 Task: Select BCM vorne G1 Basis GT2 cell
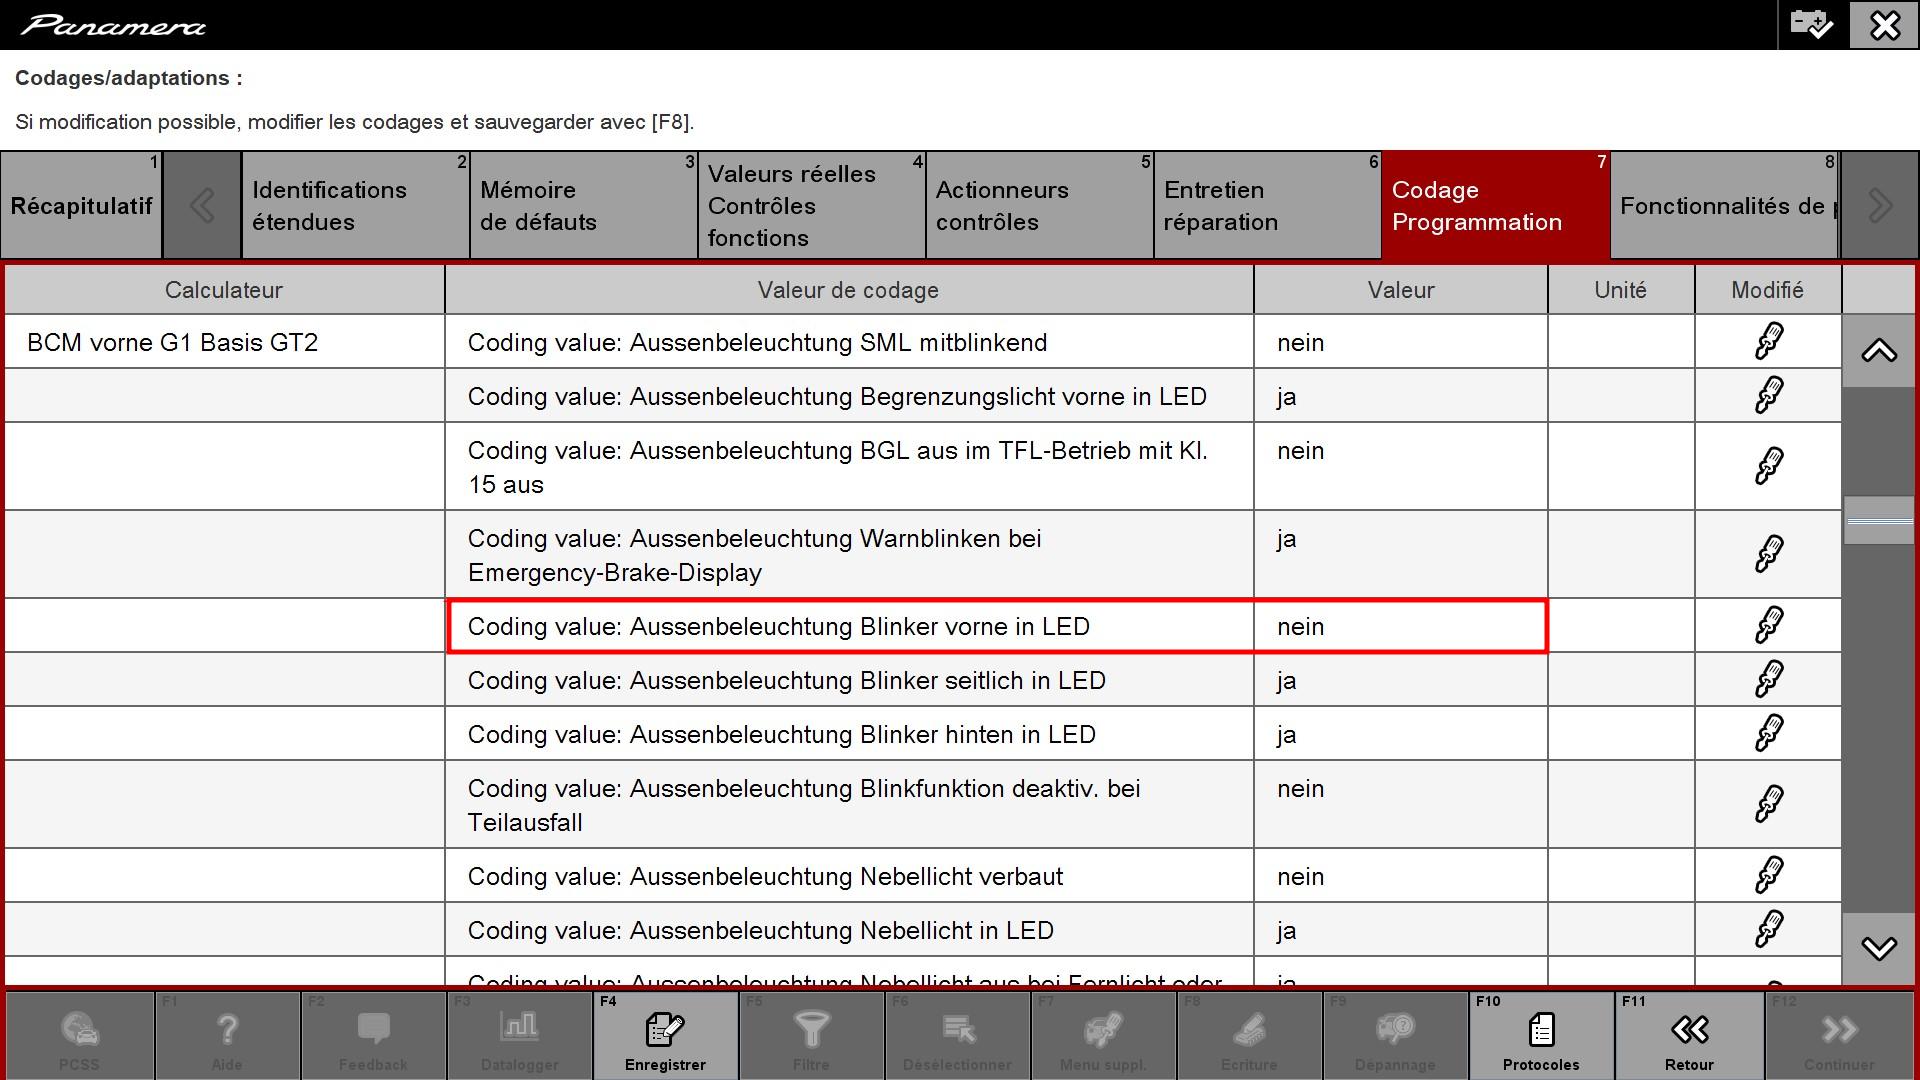pos(224,342)
